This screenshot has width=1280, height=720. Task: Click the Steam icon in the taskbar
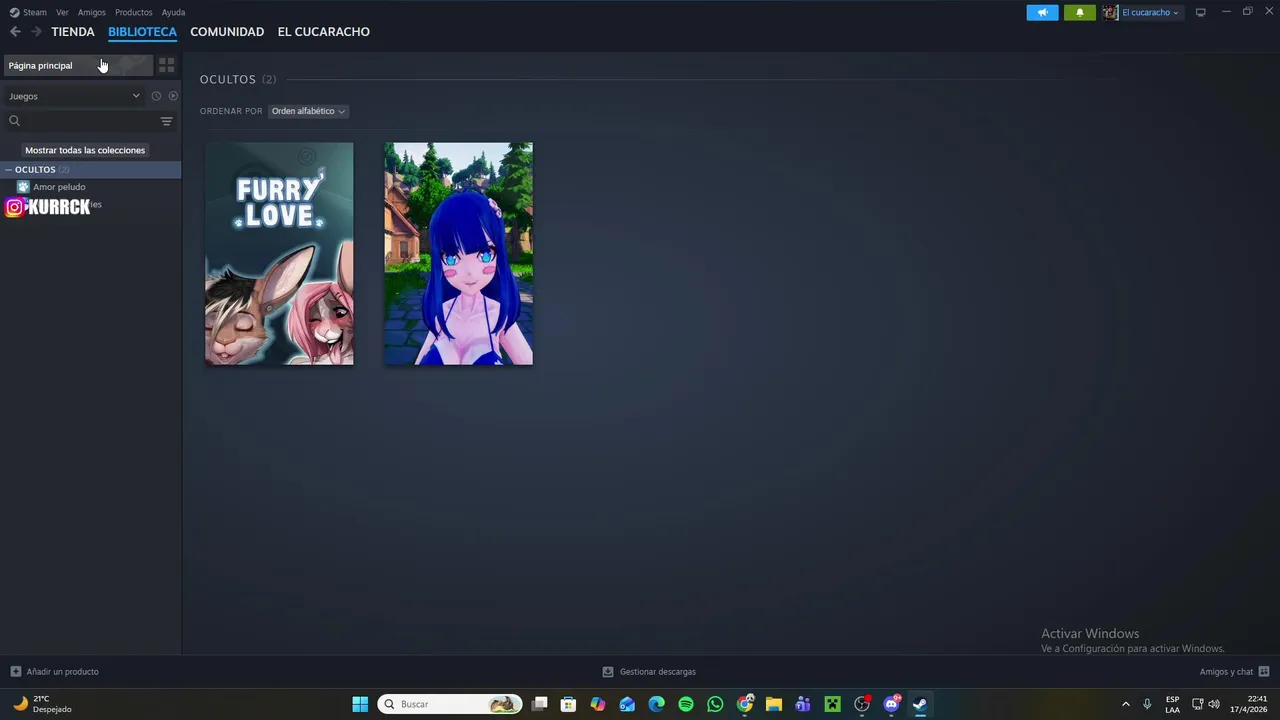pyautogui.click(x=920, y=704)
